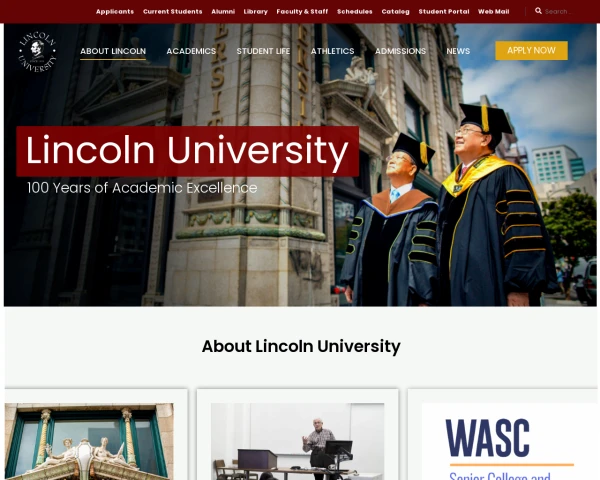This screenshot has width=600, height=480.
Task: Open the WASC accreditation logo card
Action: [509, 441]
